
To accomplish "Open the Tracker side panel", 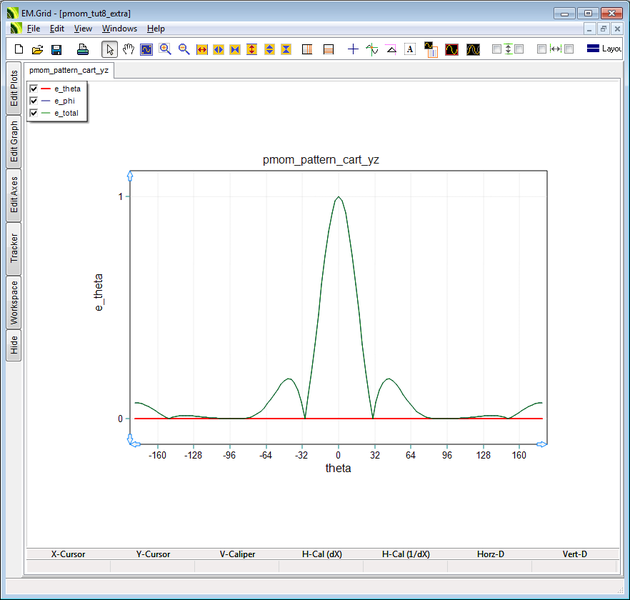I will tap(14, 248).
